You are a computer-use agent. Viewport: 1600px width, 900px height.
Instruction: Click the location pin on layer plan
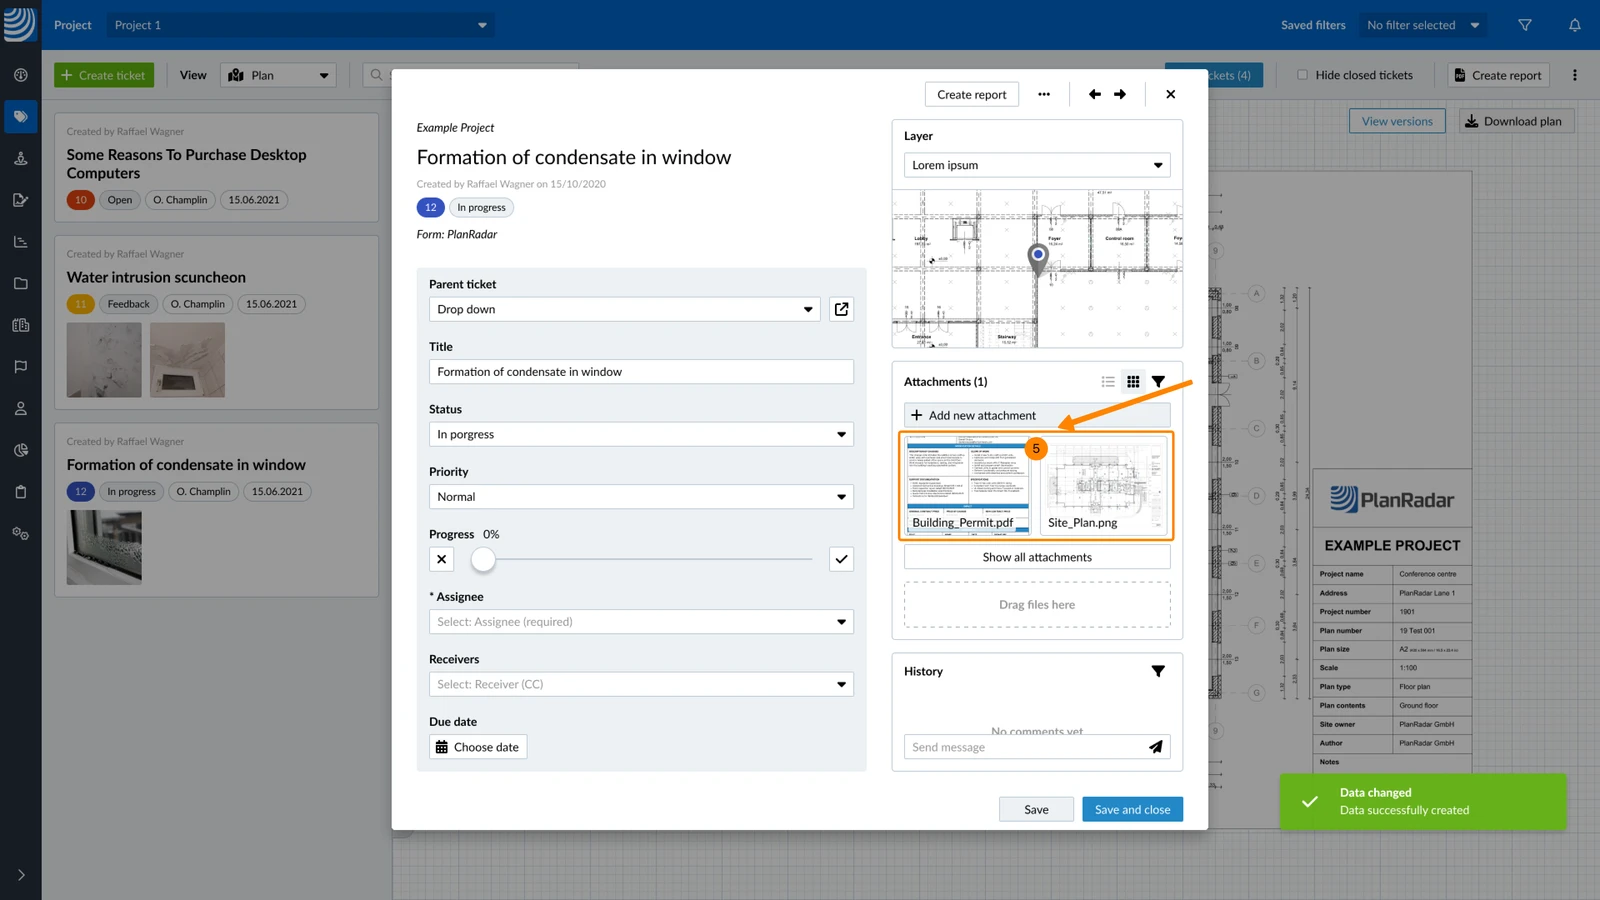[1039, 259]
